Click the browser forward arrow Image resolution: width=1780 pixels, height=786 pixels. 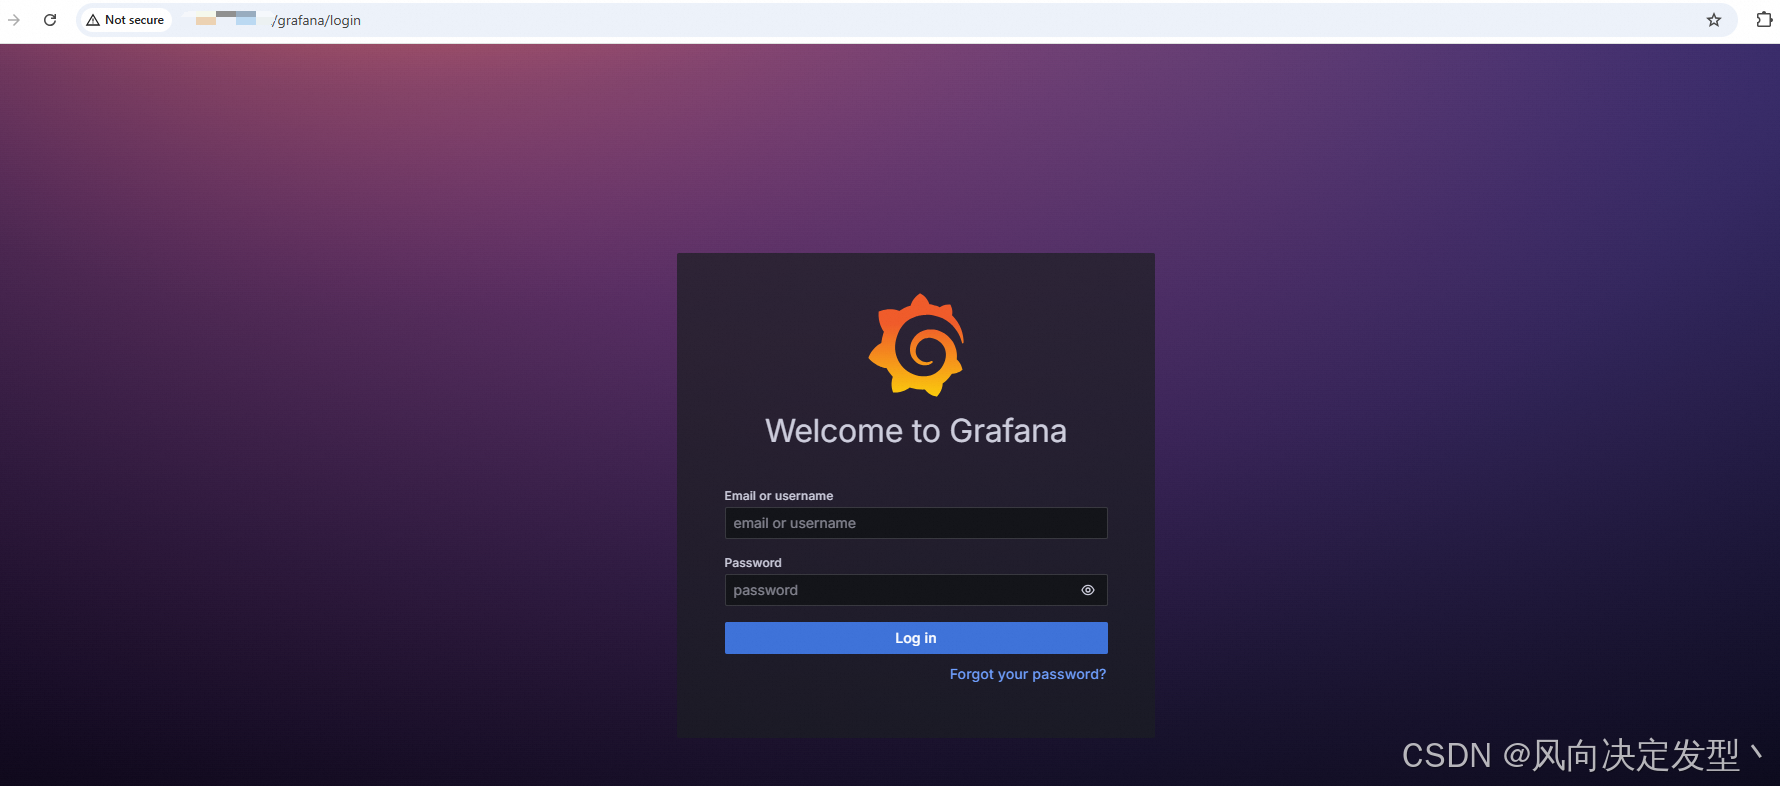[x=14, y=20]
